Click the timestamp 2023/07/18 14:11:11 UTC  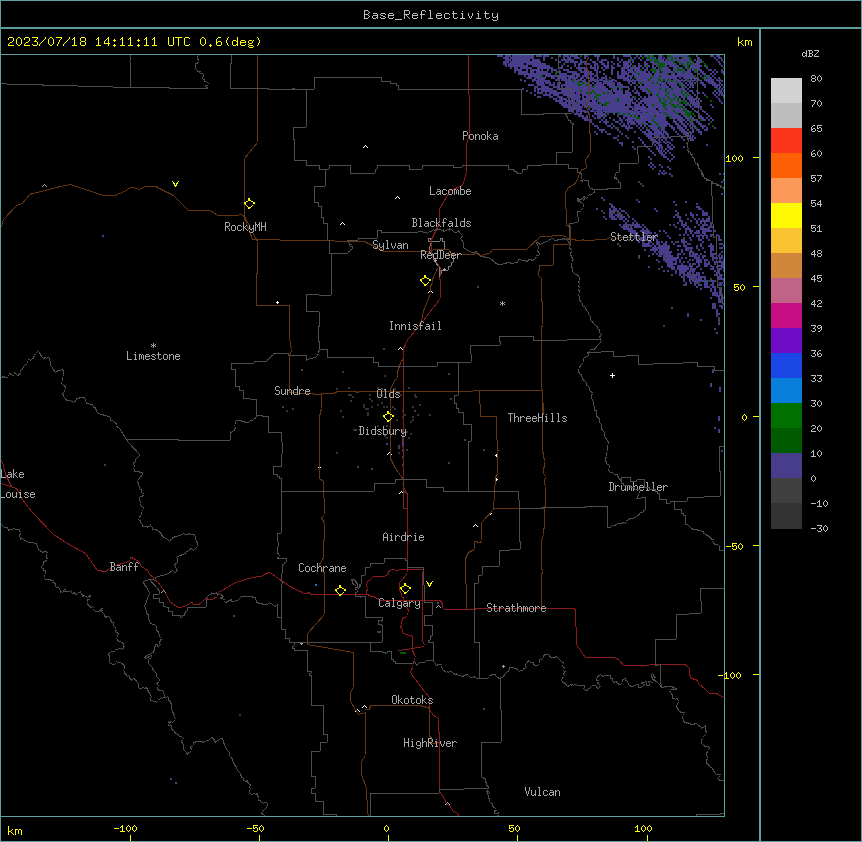coord(98,42)
